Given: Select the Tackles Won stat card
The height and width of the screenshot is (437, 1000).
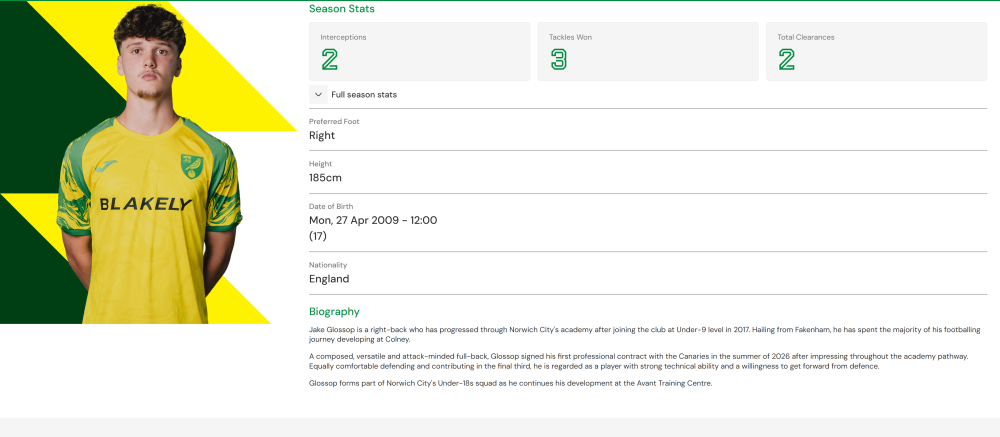Looking at the screenshot, I should (x=648, y=52).
